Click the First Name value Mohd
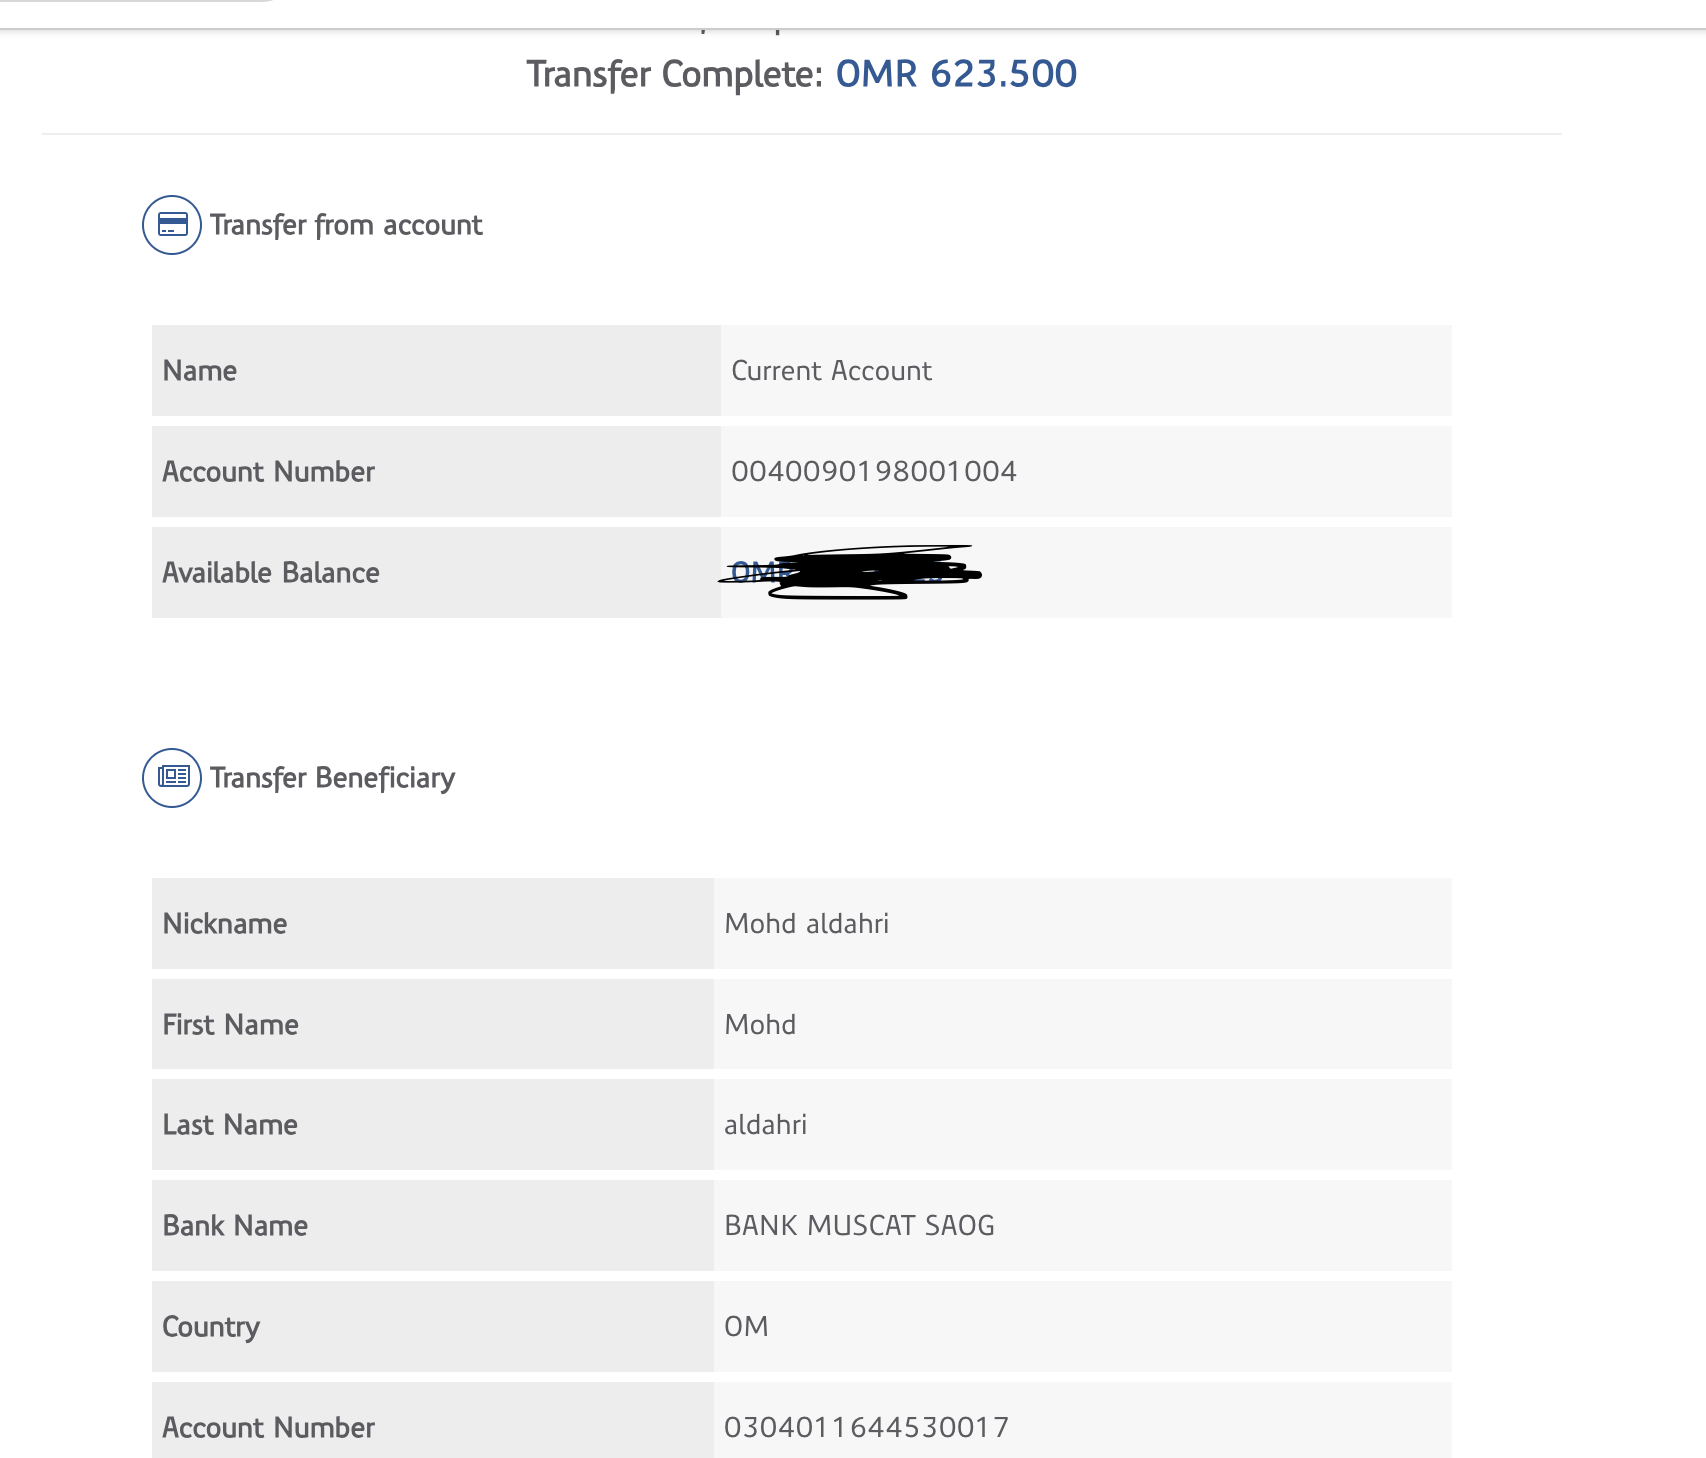This screenshot has width=1706, height=1458. coord(760,1025)
